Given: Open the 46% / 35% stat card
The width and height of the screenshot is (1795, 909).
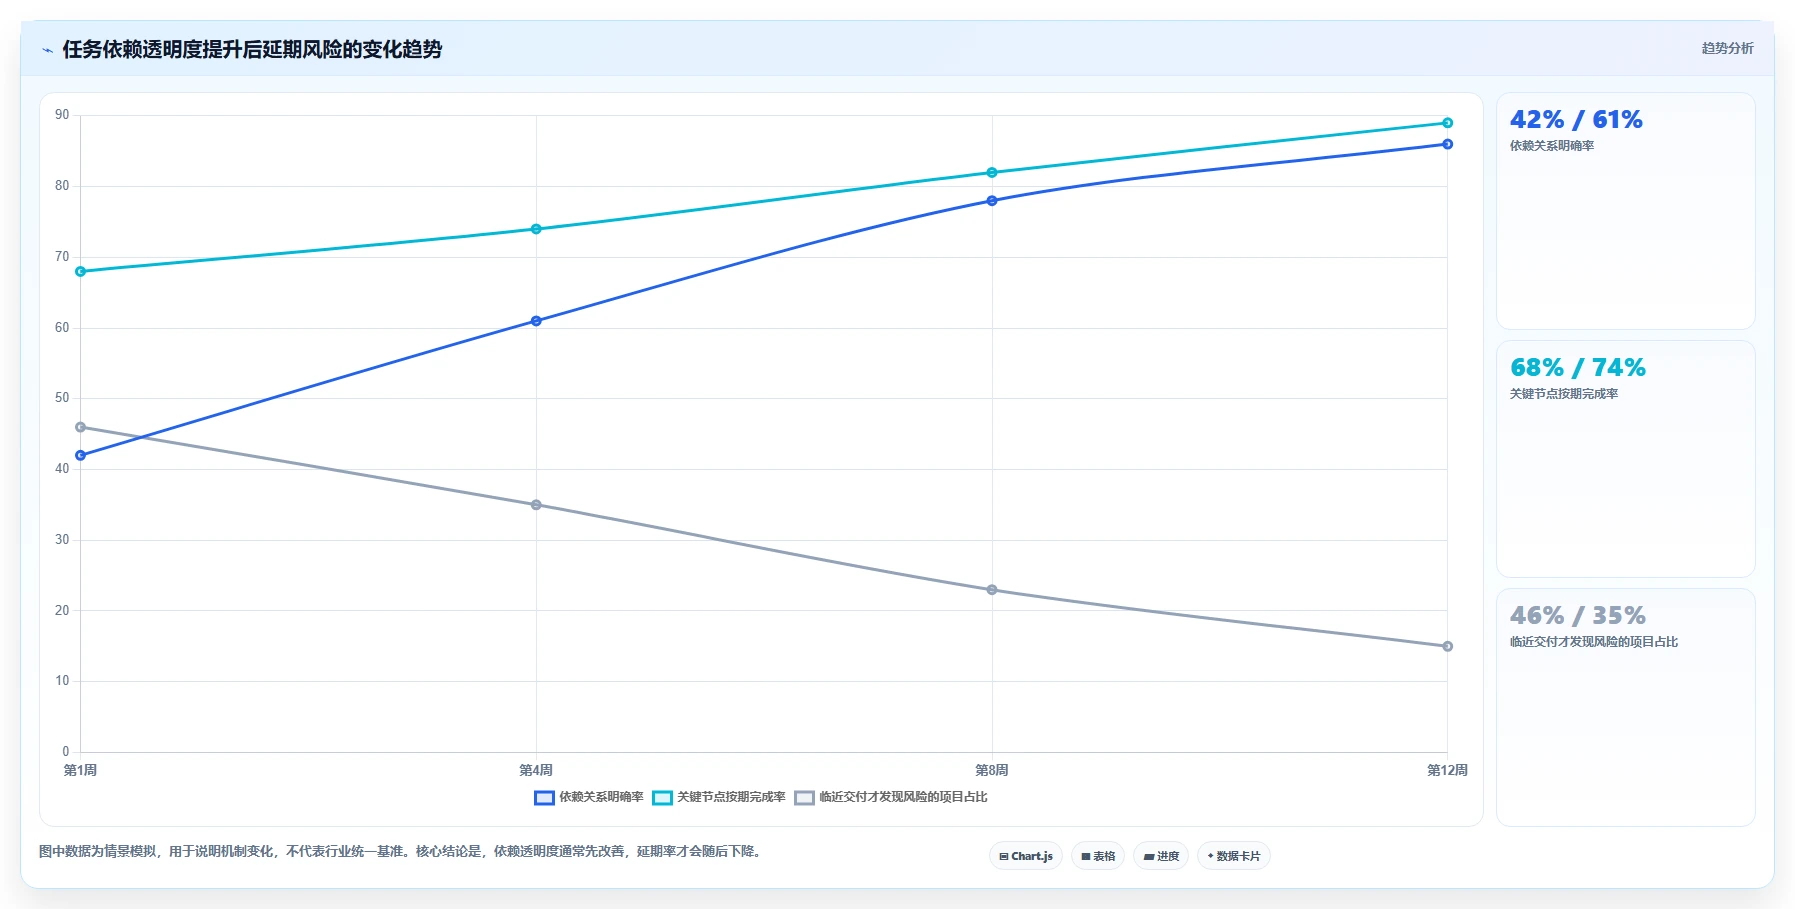Looking at the screenshot, I should tap(1625, 707).
